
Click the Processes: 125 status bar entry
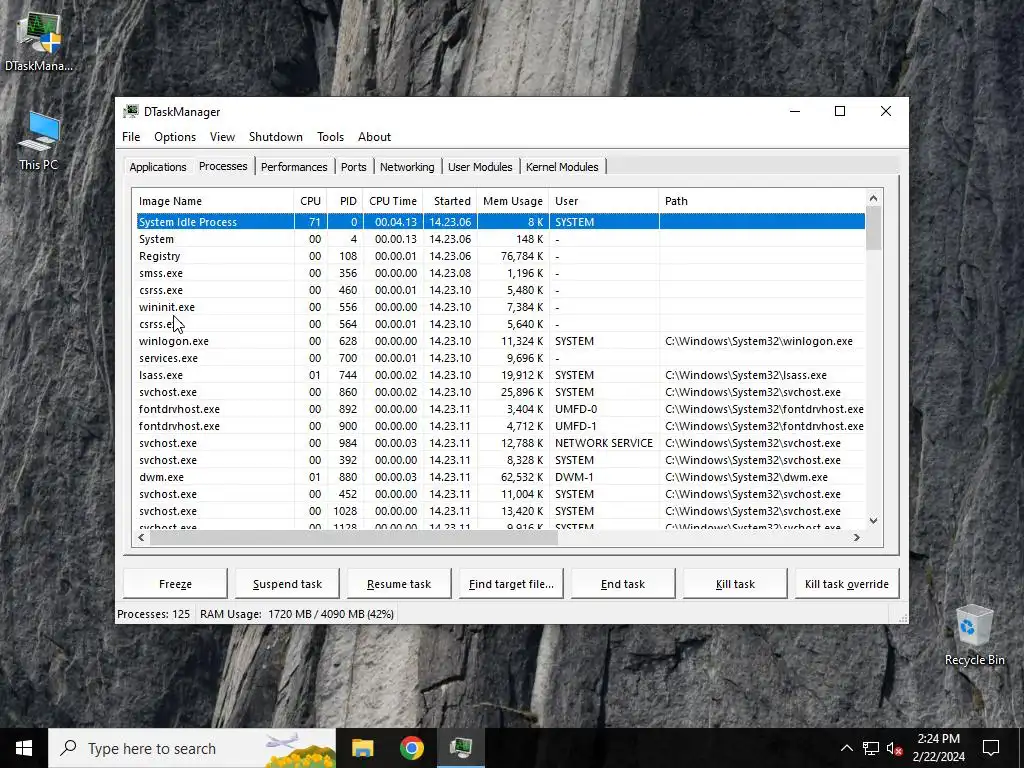point(153,614)
